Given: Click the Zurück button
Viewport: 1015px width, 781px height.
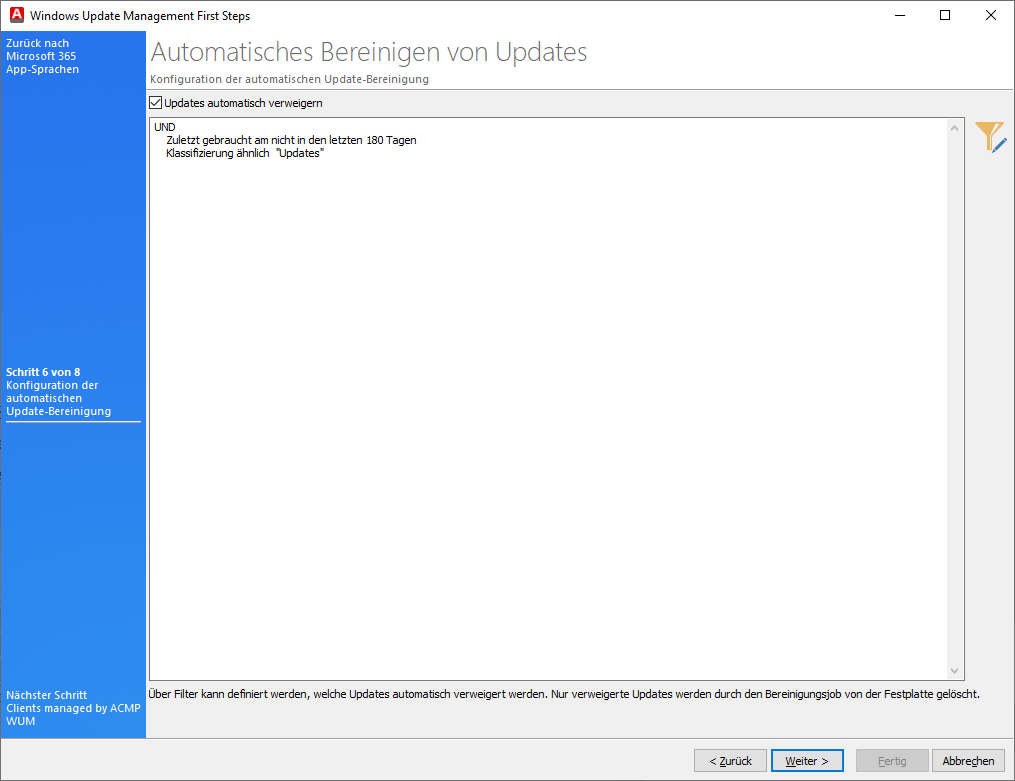Looking at the screenshot, I should click(730, 760).
